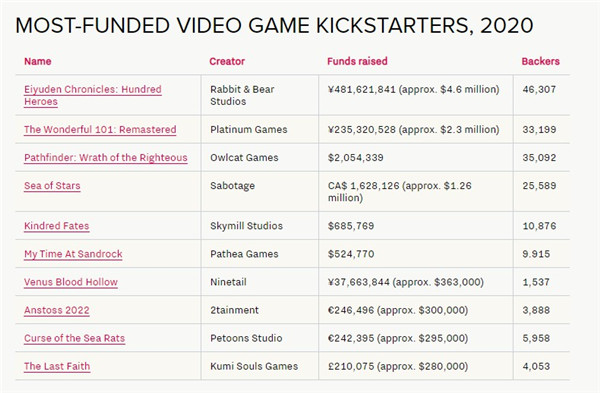Click the Anstoss 2022 link

(x=57, y=310)
